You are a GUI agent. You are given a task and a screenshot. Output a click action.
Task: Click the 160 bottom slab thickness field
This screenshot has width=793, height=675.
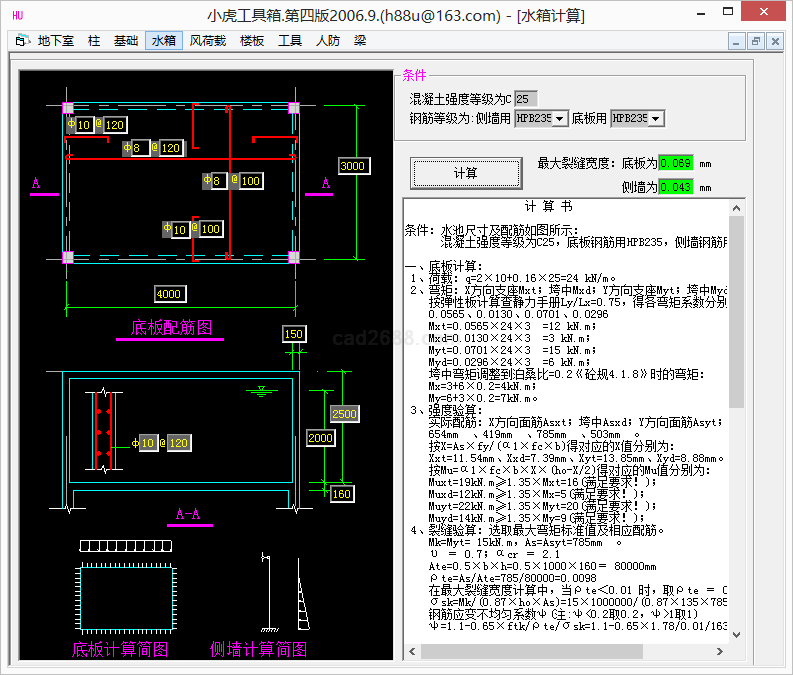342,493
